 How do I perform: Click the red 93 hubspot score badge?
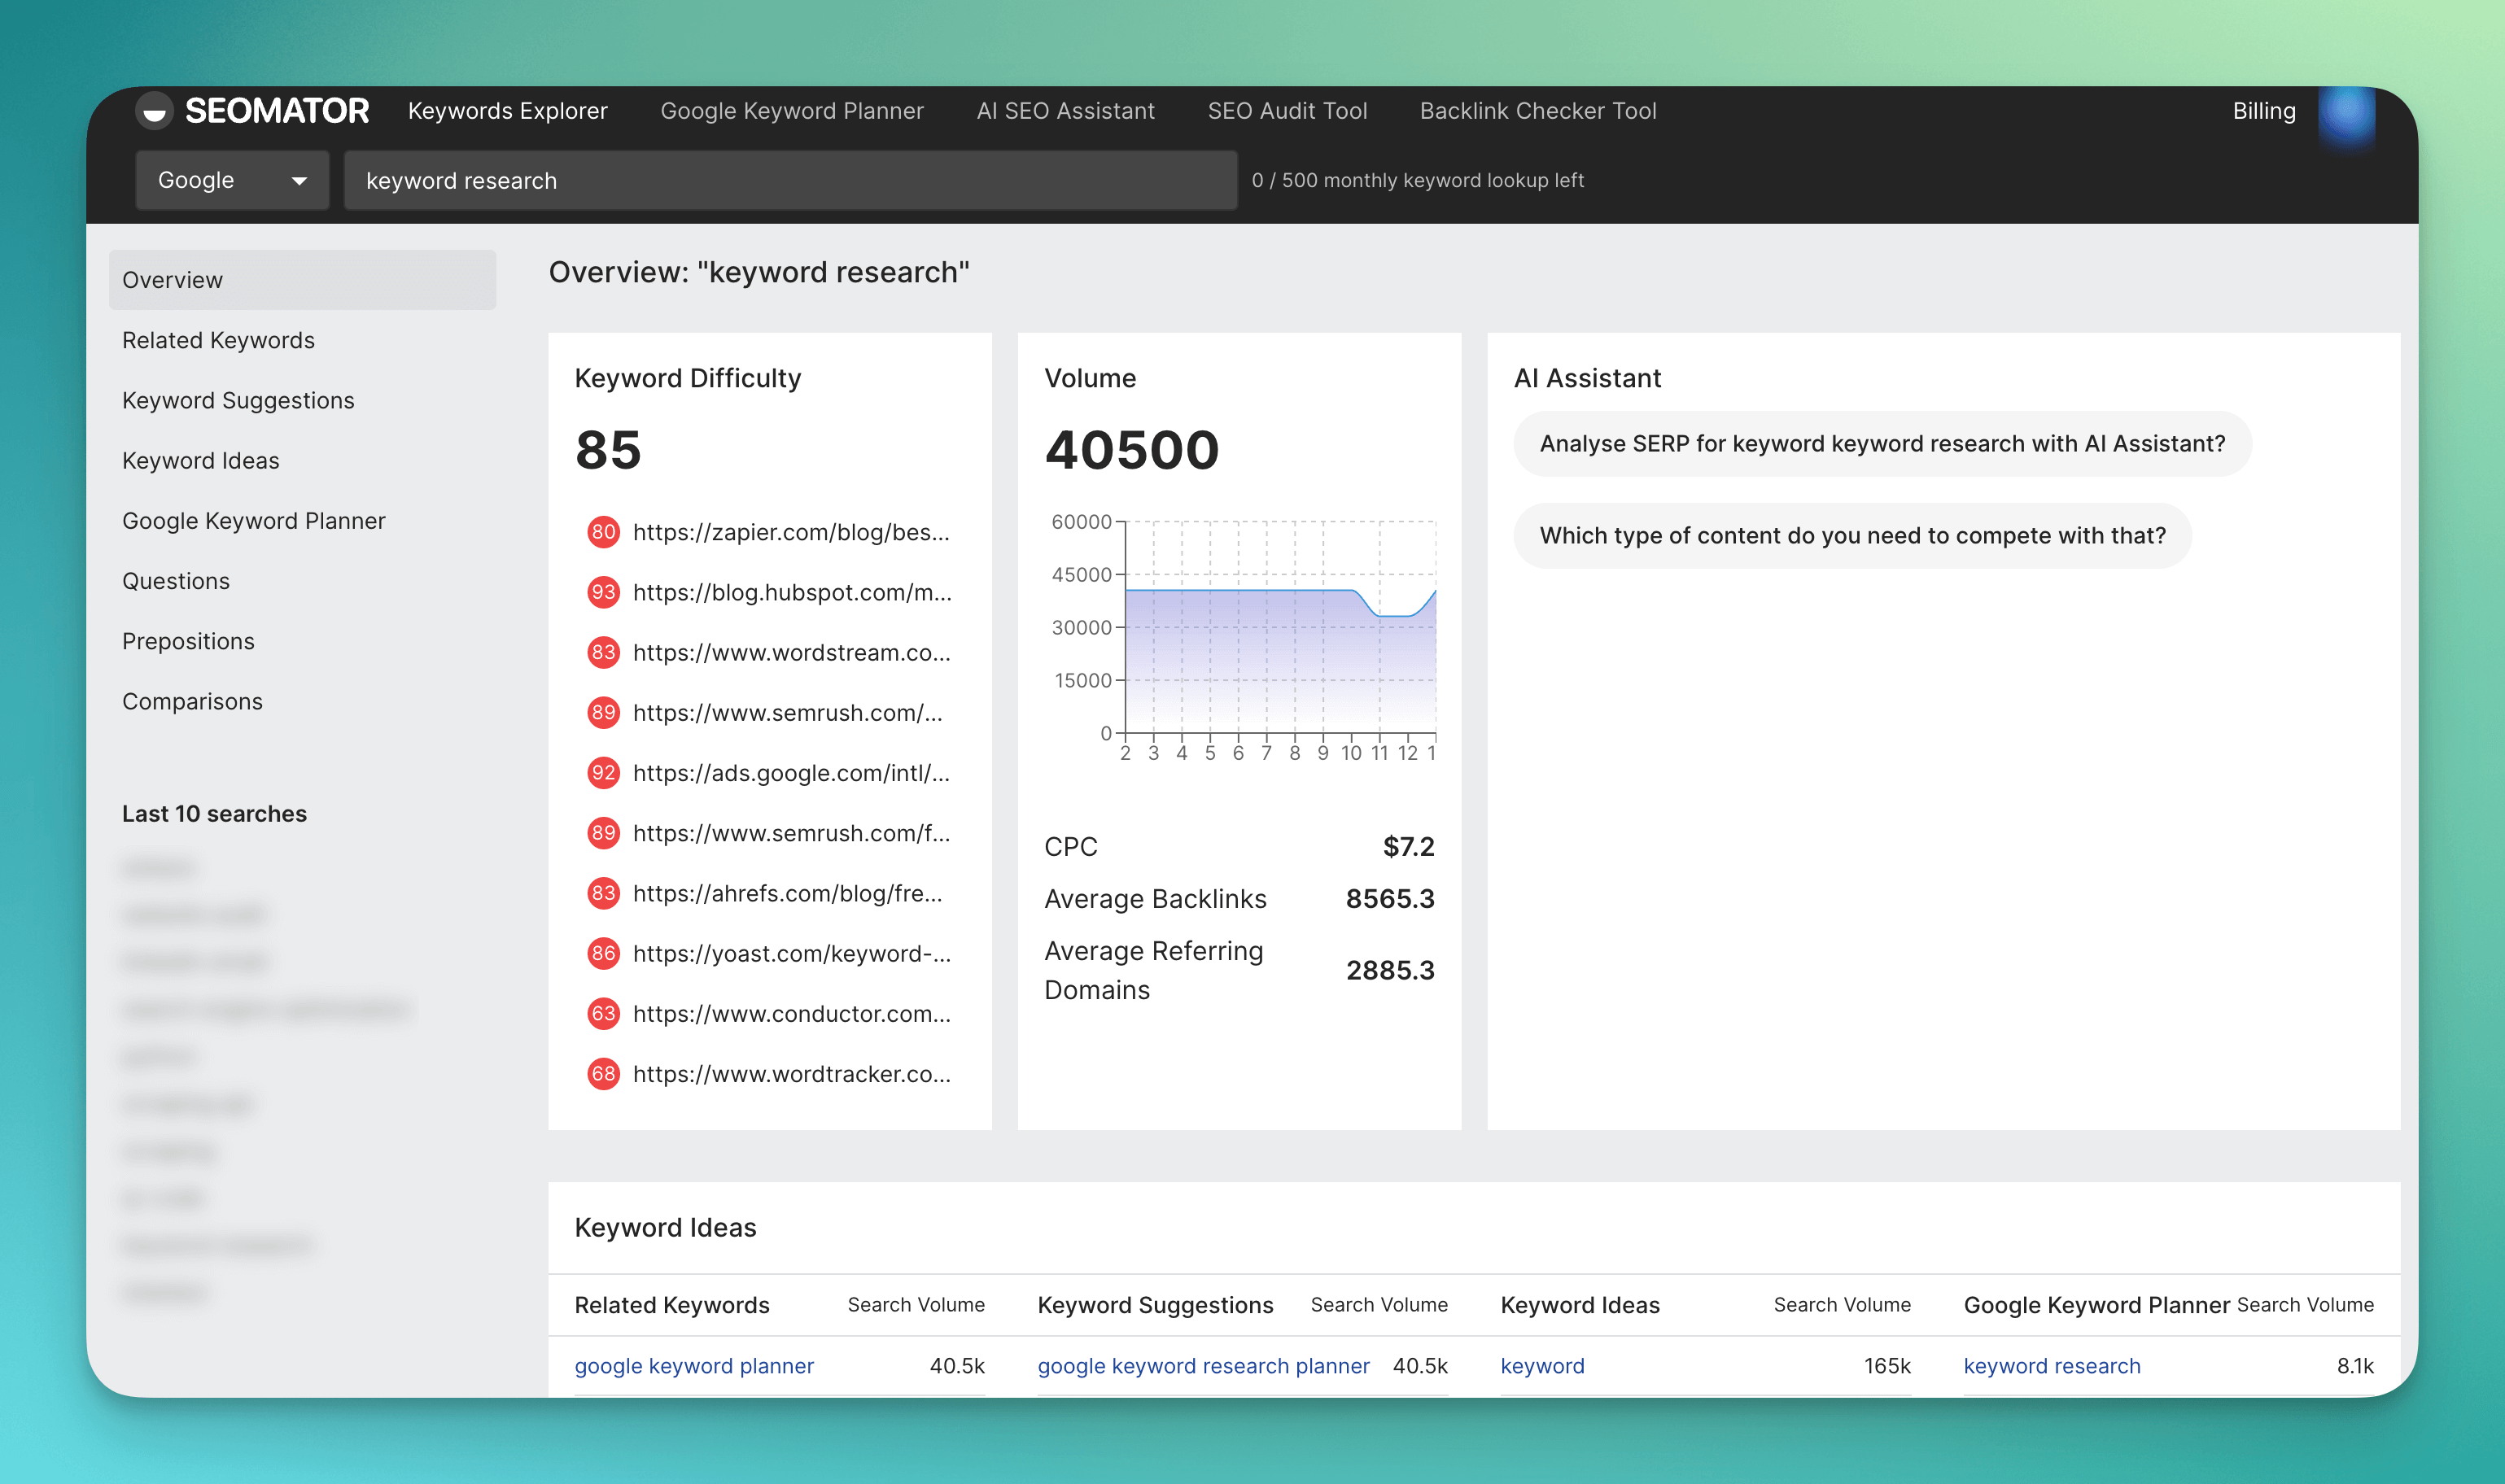[x=603, y=592]
